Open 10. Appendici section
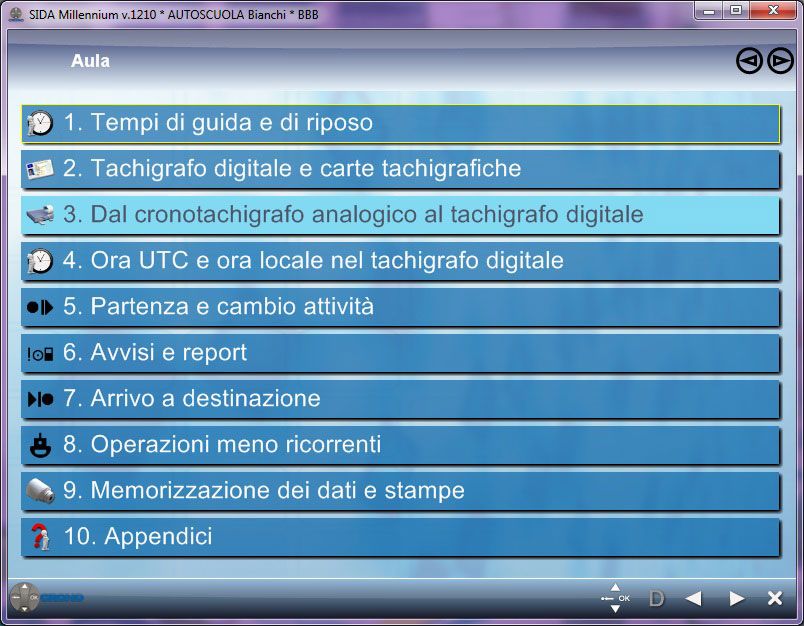Screen dimensions: 804x626 pyautogui.click(x=400, y=537)
